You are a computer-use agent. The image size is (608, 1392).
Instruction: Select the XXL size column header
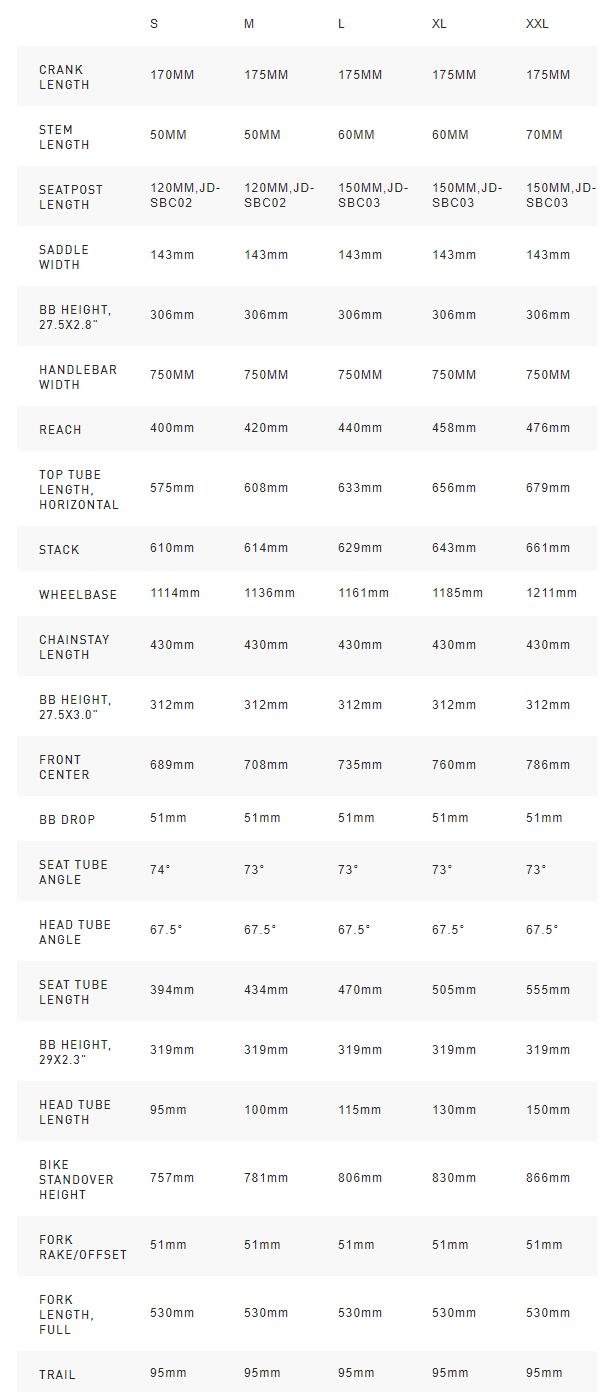(537, 23)
